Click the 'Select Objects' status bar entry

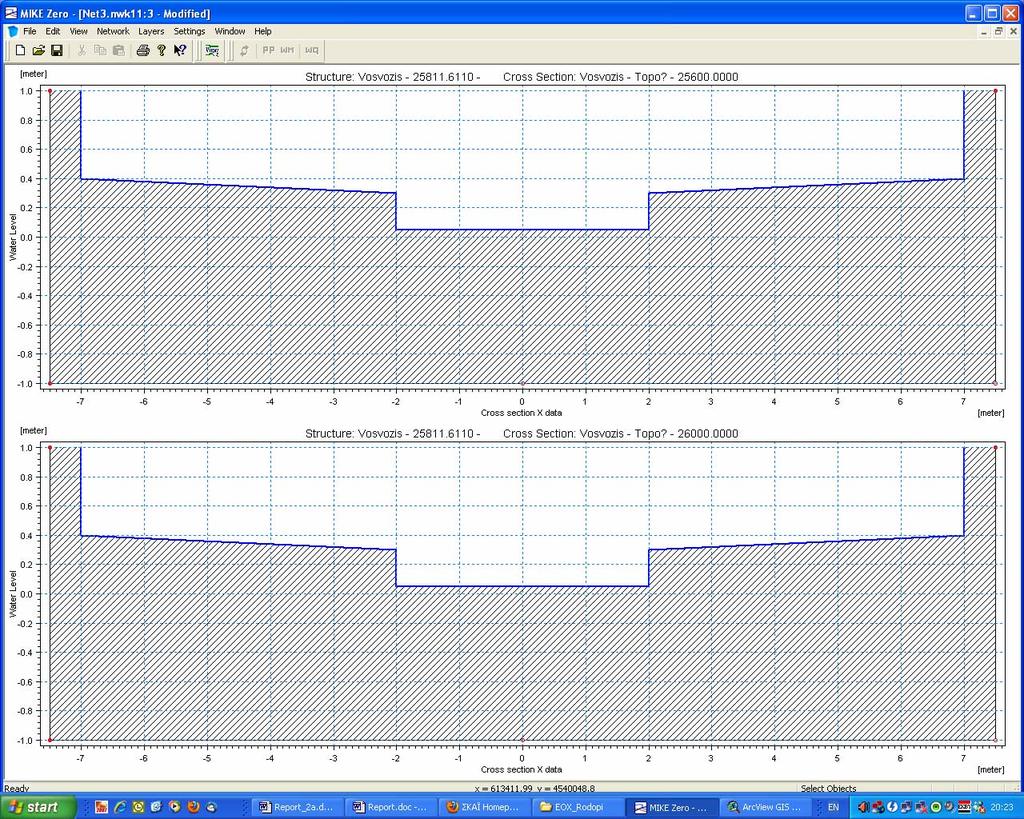828,788
